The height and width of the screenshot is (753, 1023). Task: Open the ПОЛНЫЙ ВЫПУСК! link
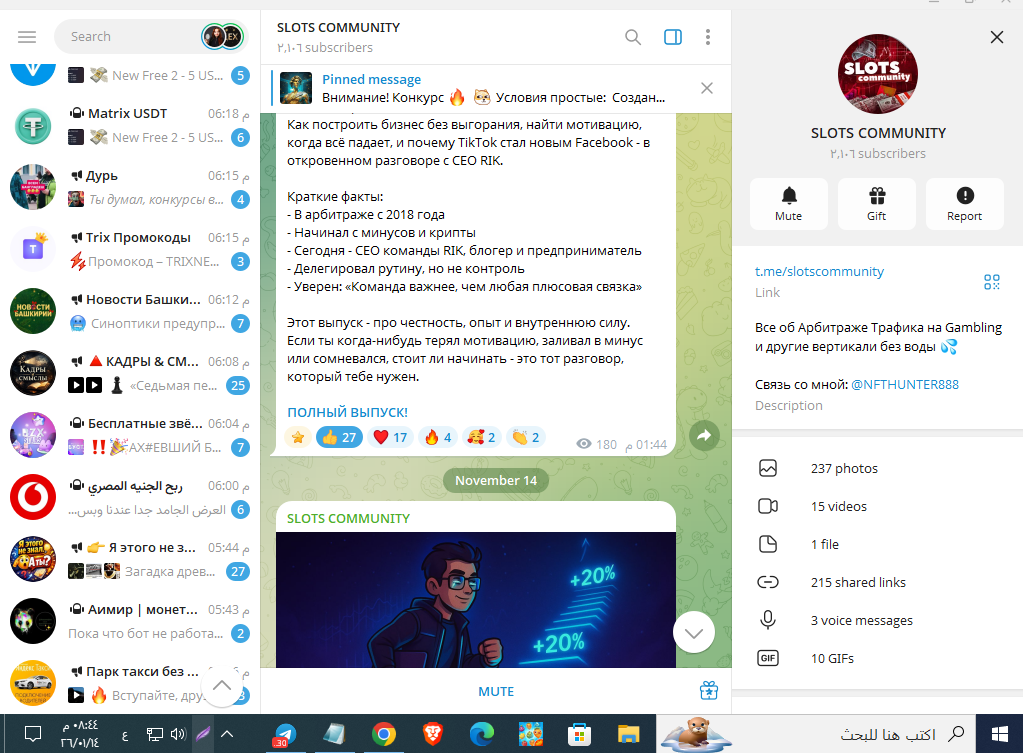[347, 412]
